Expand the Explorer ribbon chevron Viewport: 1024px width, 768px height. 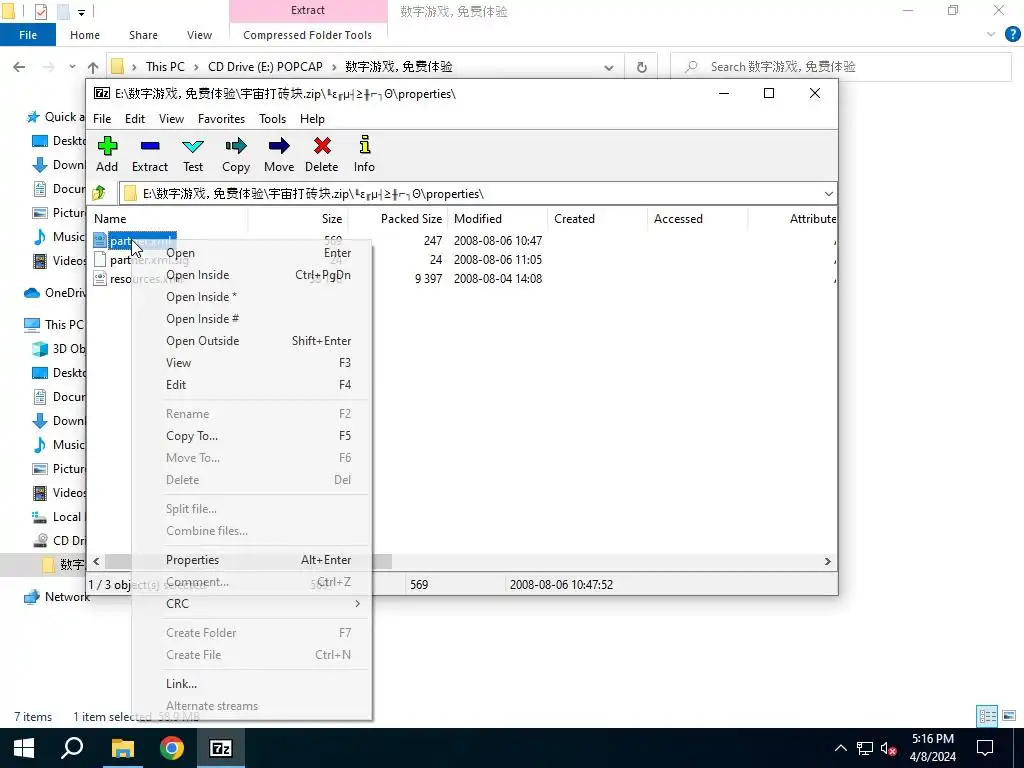pos(991,35)
